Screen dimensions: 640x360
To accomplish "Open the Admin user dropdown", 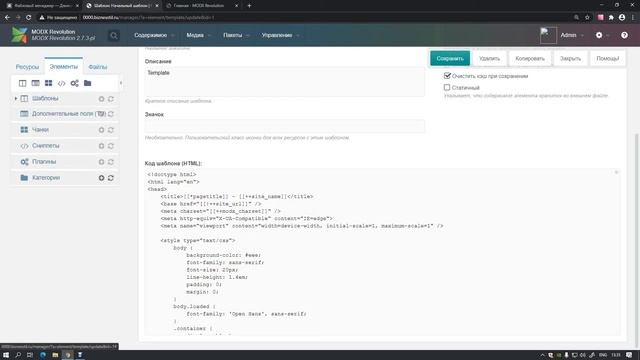I will 572,36.
